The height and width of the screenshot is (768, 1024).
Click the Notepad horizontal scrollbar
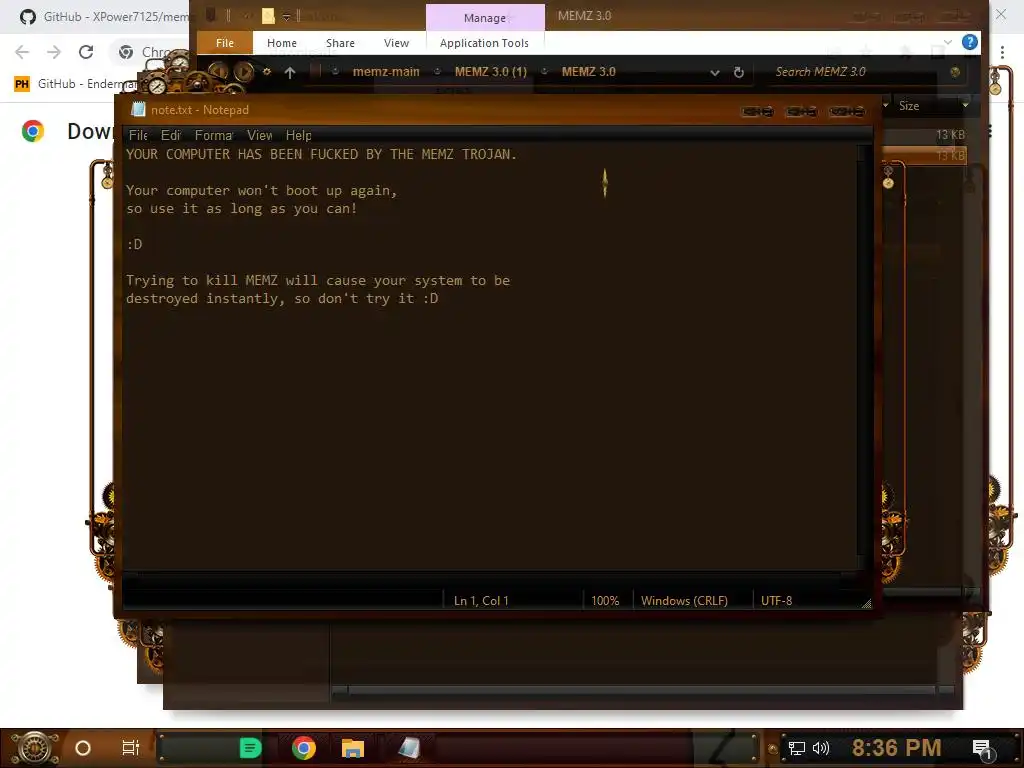click(490, 576)
